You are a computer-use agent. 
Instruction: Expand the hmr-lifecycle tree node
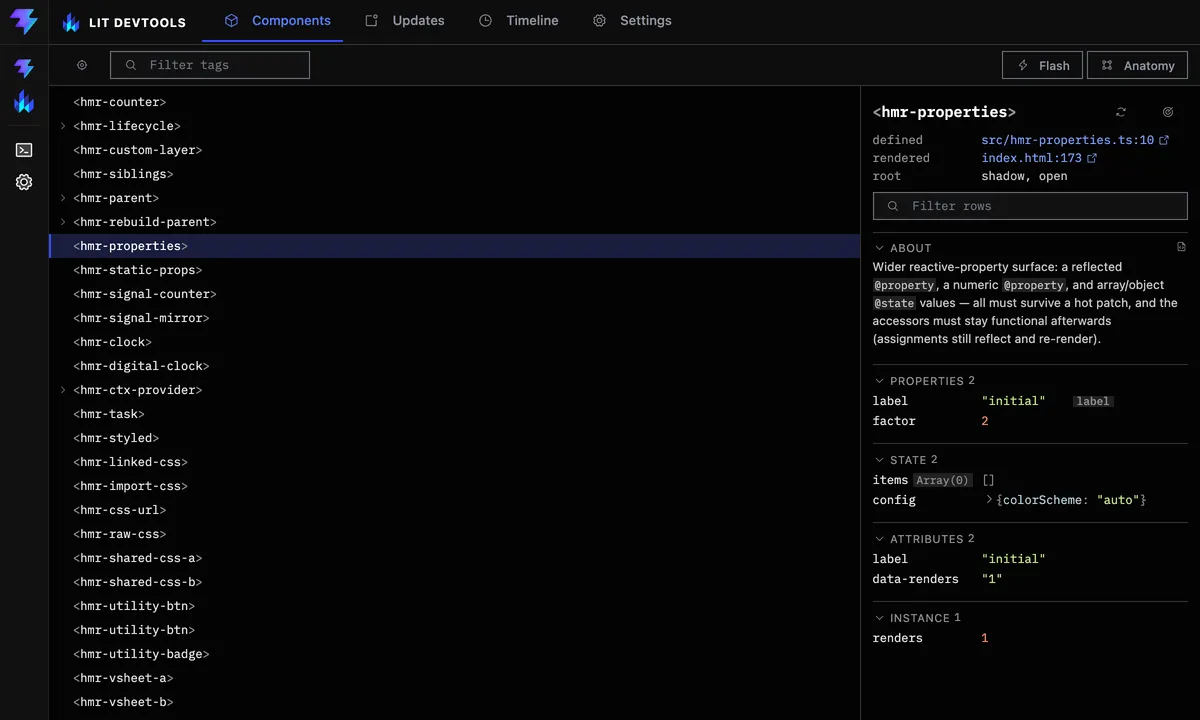[x=63, y=126]
